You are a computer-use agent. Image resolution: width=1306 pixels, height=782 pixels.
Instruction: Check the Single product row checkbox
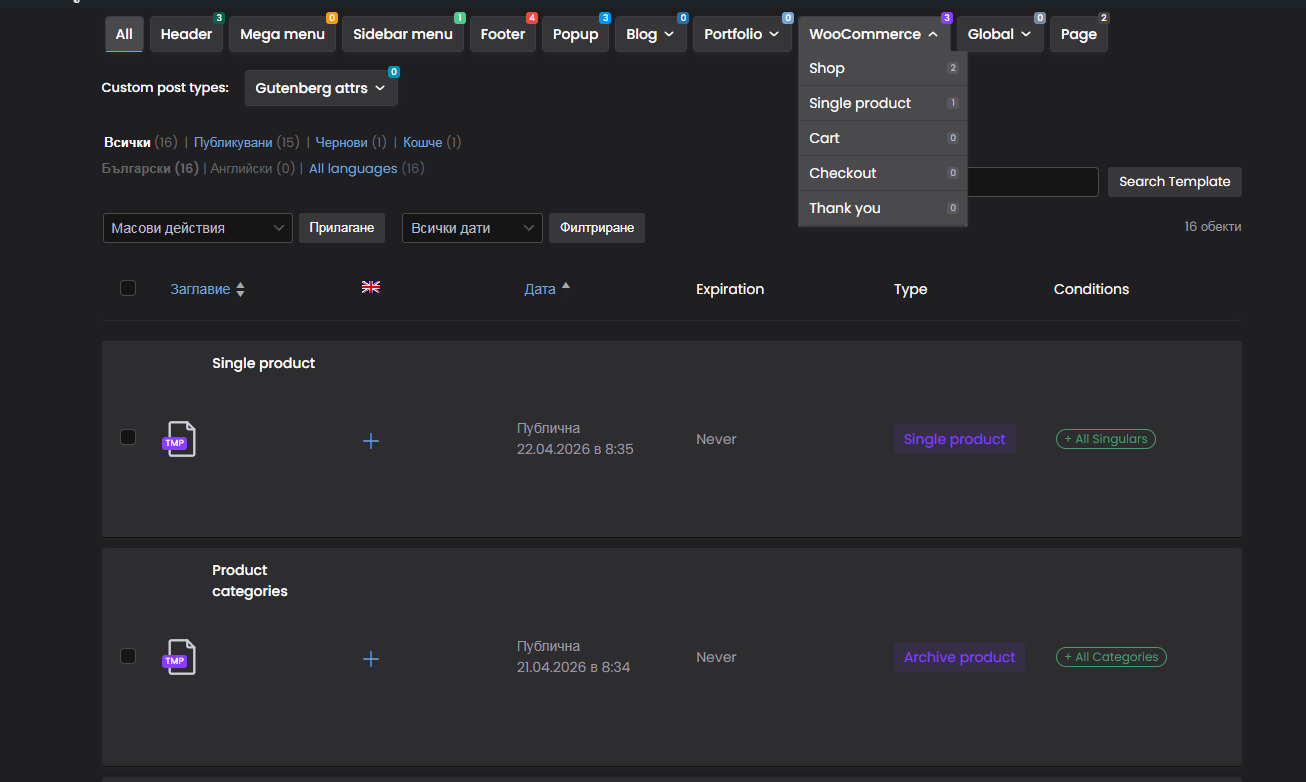(128, 437)
